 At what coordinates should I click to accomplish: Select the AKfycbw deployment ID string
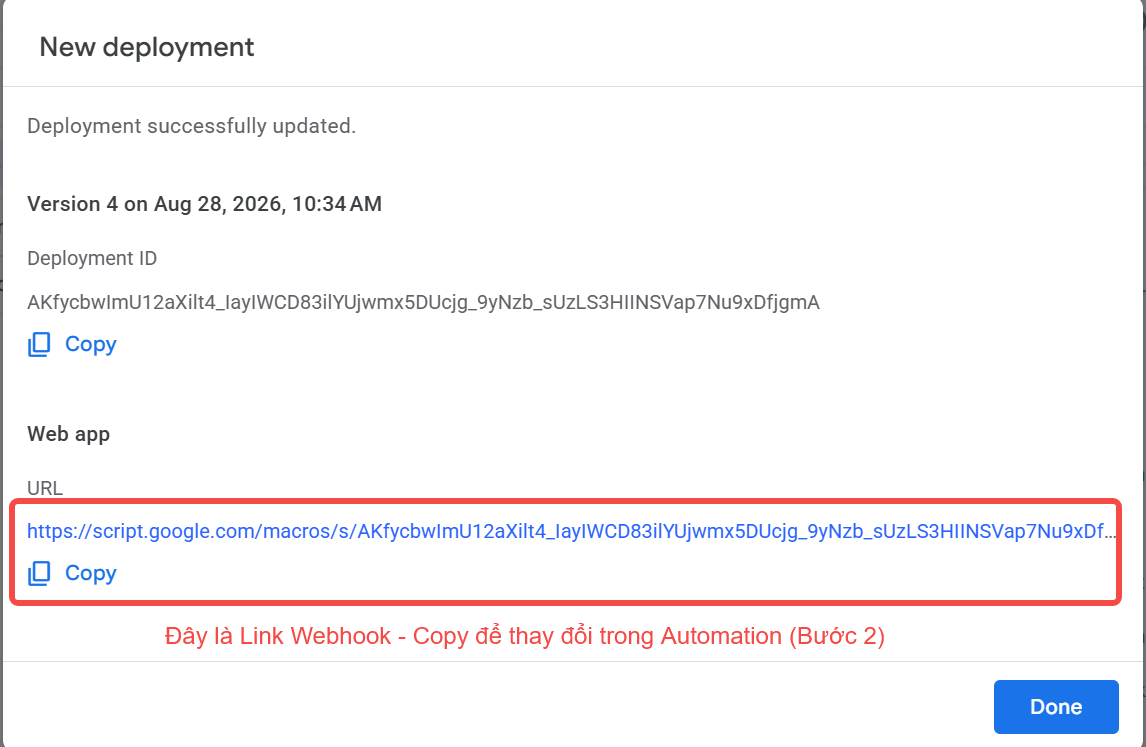[423, 303]
